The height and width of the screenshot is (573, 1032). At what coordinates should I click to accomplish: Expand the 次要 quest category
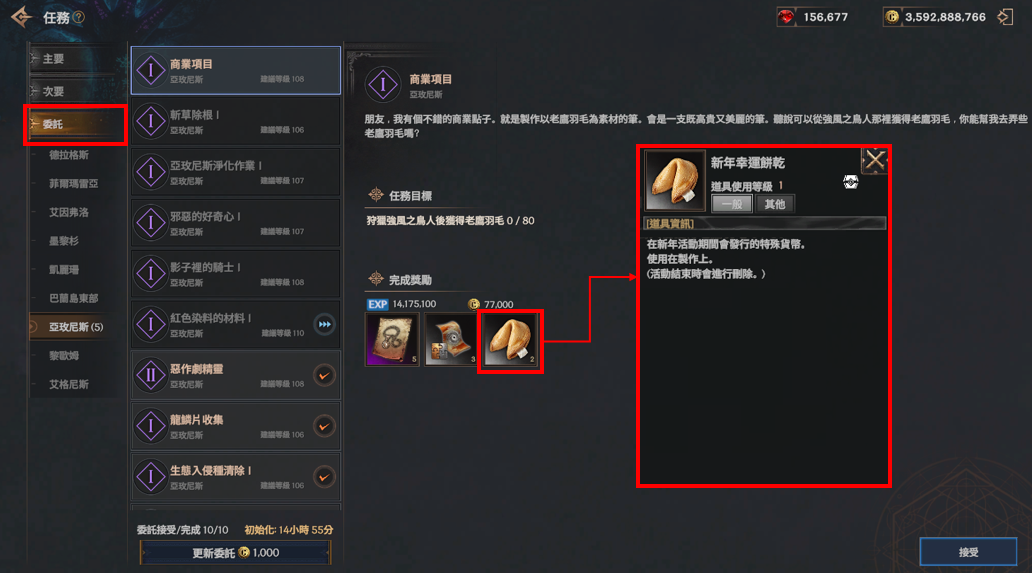coord(76,91)
